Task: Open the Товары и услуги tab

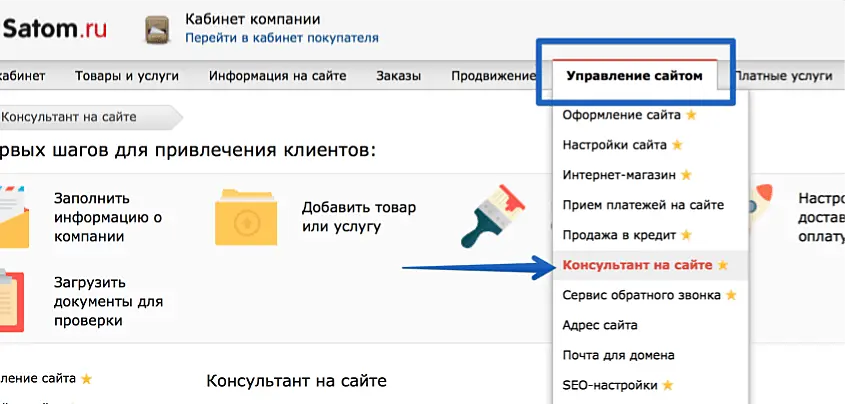Action: [x=127, y=76]
